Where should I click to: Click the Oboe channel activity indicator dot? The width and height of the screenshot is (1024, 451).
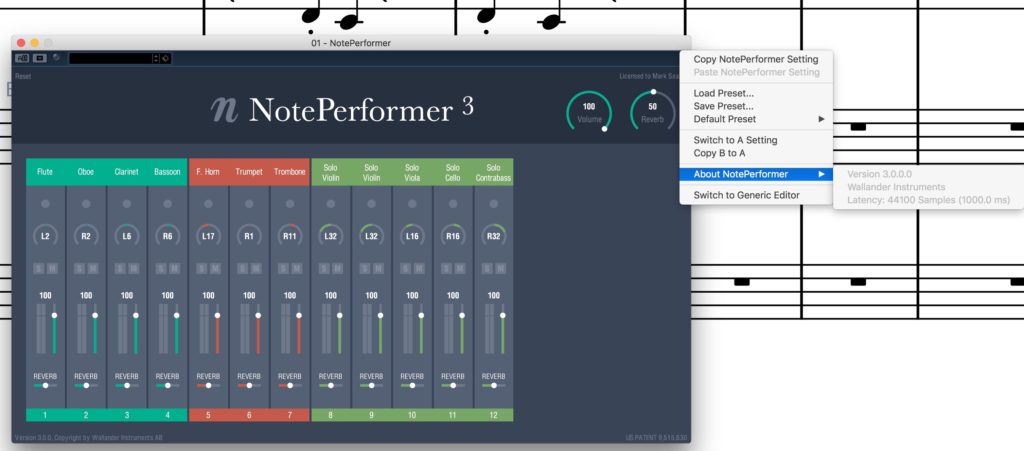86,204
